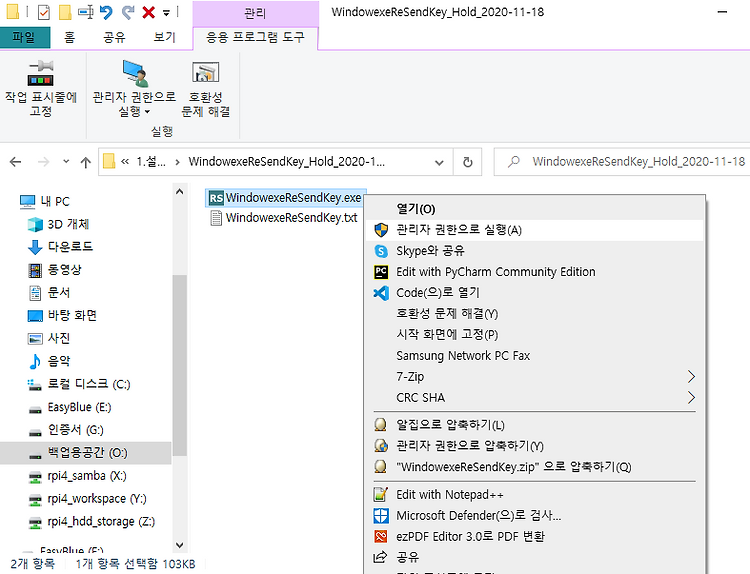
Task: Open 인증서 (G:) drive
Action: pos(66,430)
